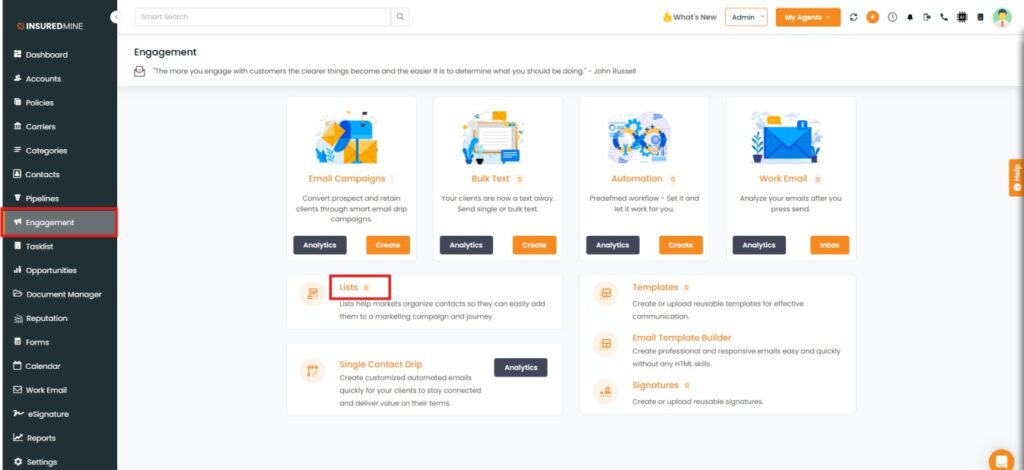Screen dimensions: 1024x470
Task: Open Pipelines from the sidebar
Action: (42, 198)
